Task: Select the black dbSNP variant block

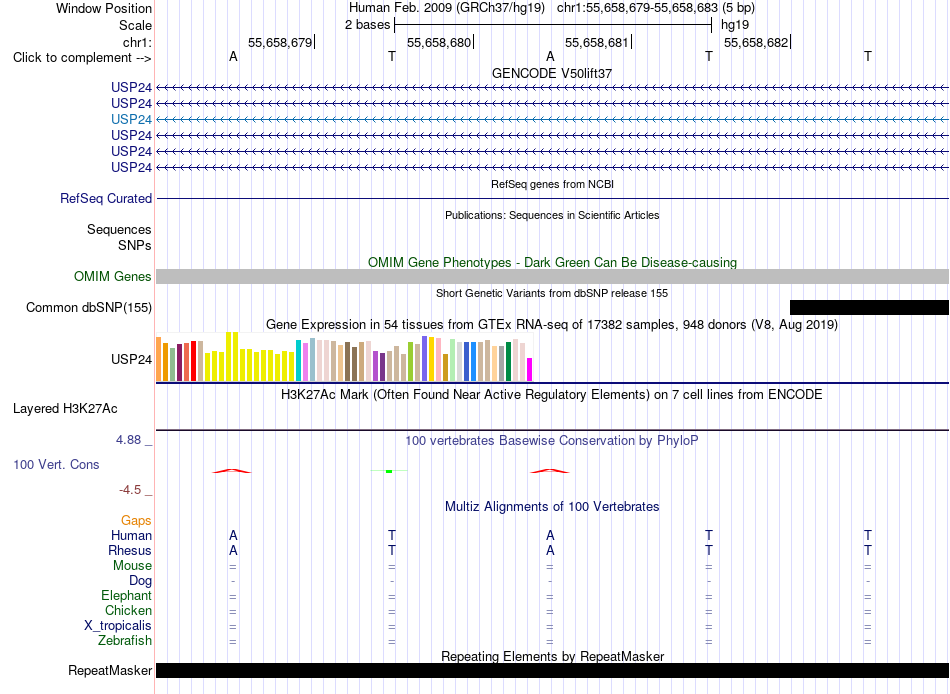Action: pyautogui.click(x=869, y=307)
